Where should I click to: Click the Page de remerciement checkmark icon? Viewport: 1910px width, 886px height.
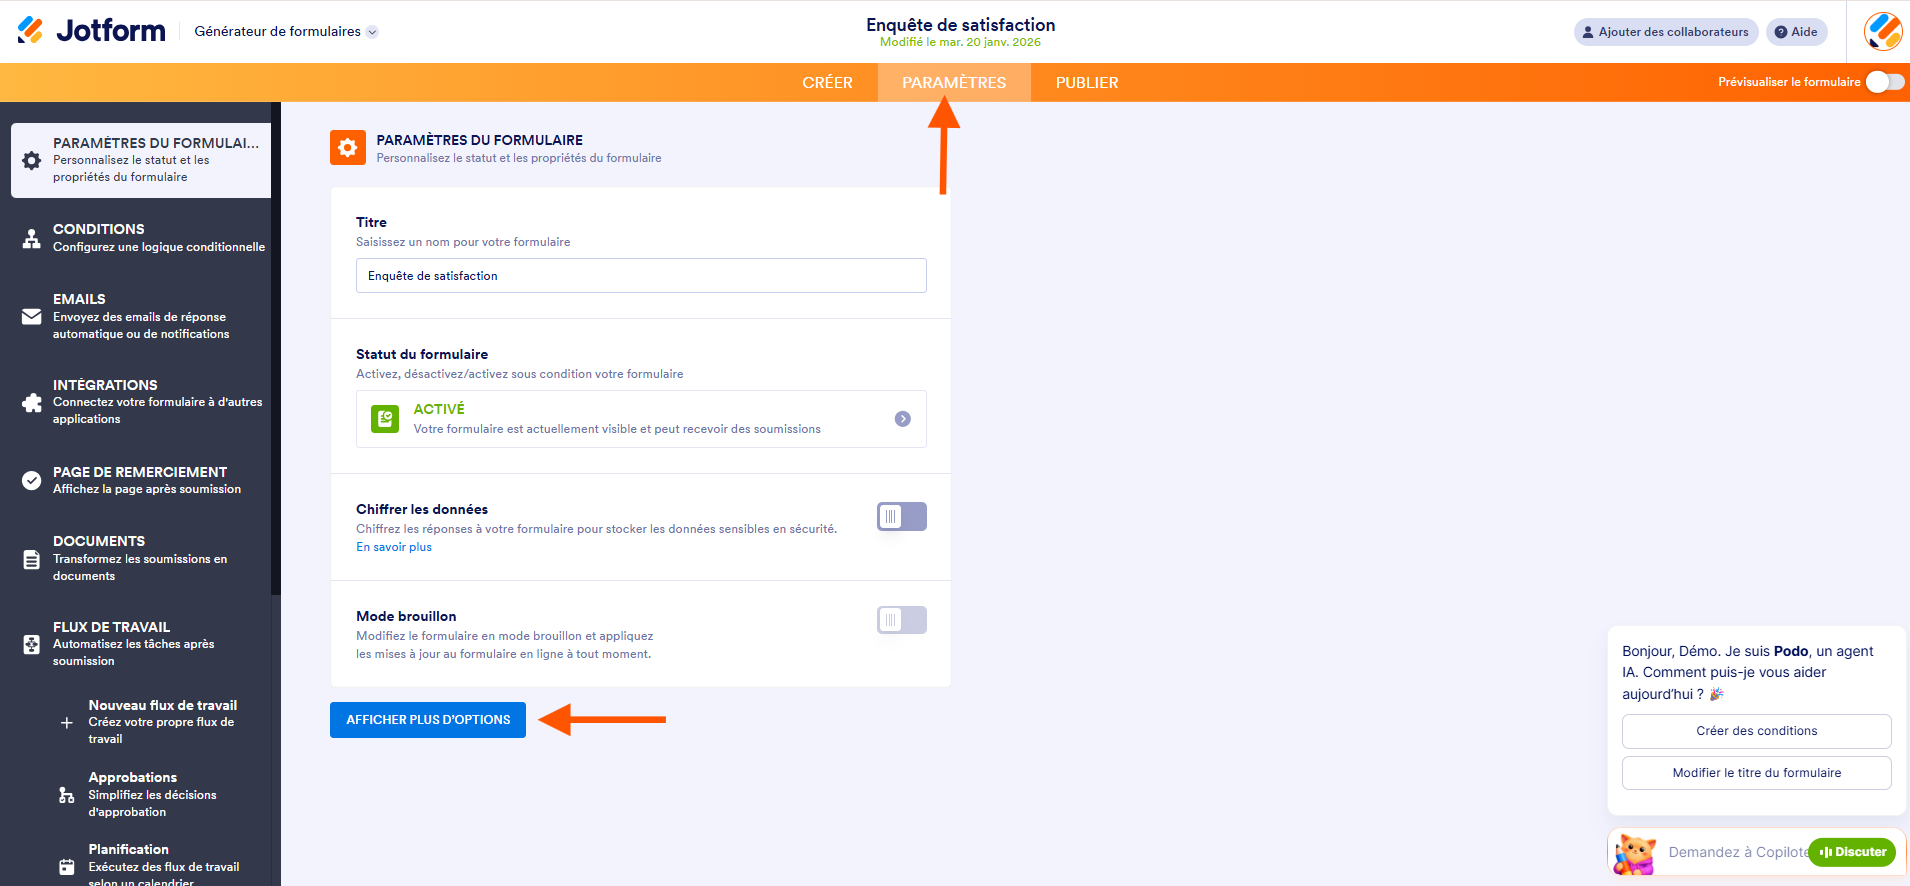point(32,480)
